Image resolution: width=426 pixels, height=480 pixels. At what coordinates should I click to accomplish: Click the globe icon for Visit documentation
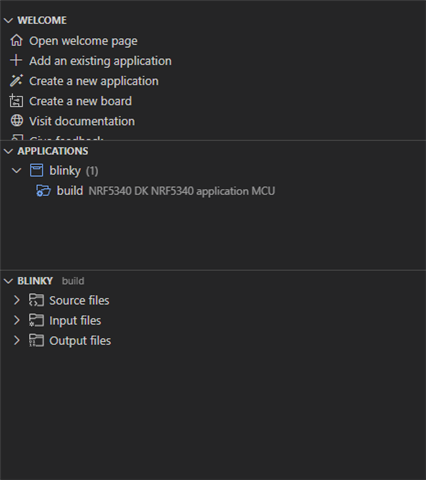pos(17,121)
